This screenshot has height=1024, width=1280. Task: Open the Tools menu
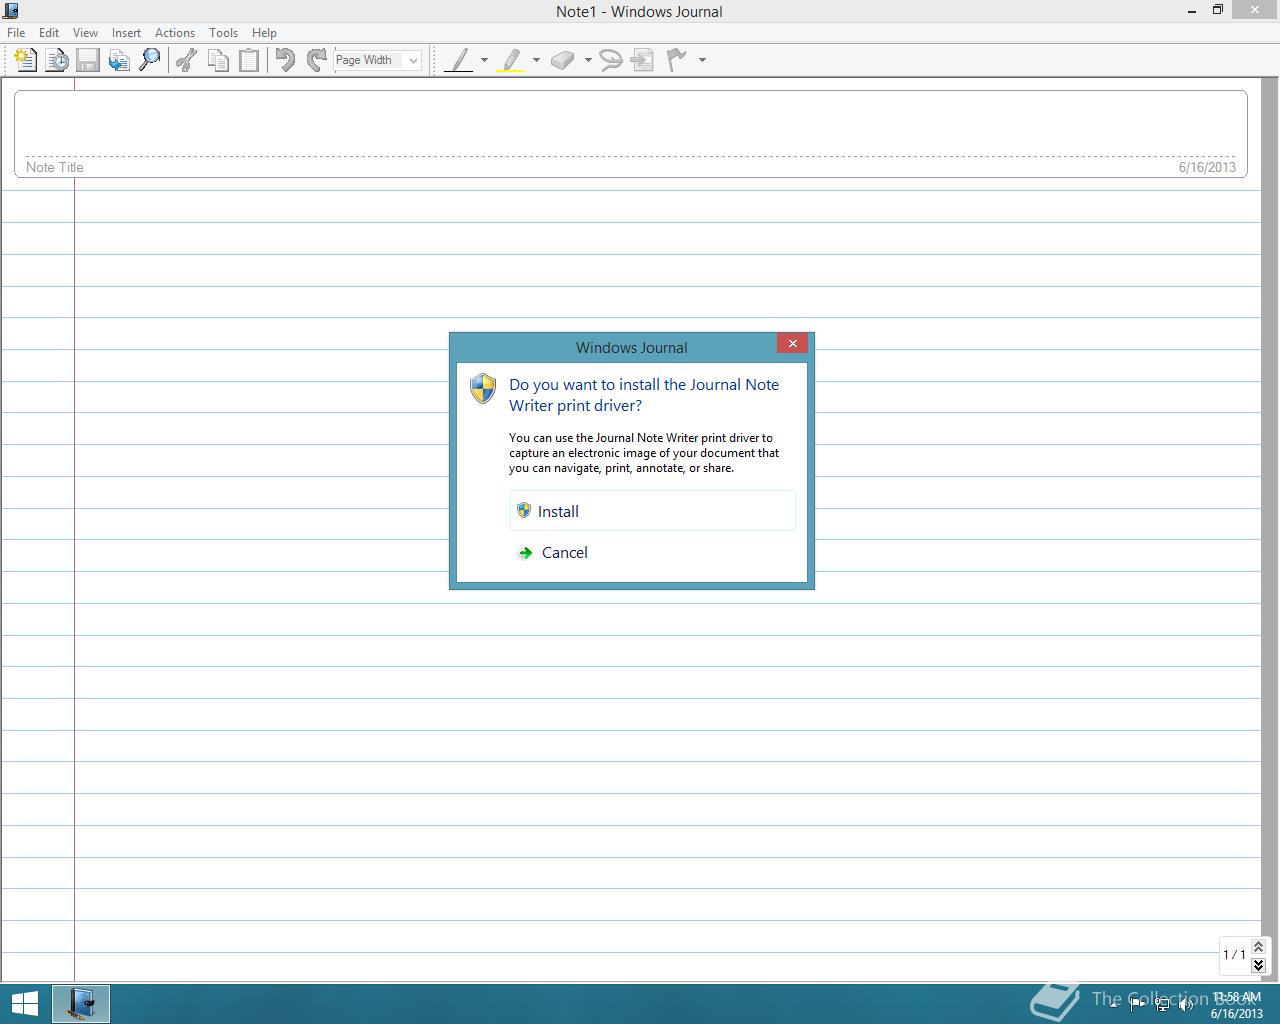[223, 33]
